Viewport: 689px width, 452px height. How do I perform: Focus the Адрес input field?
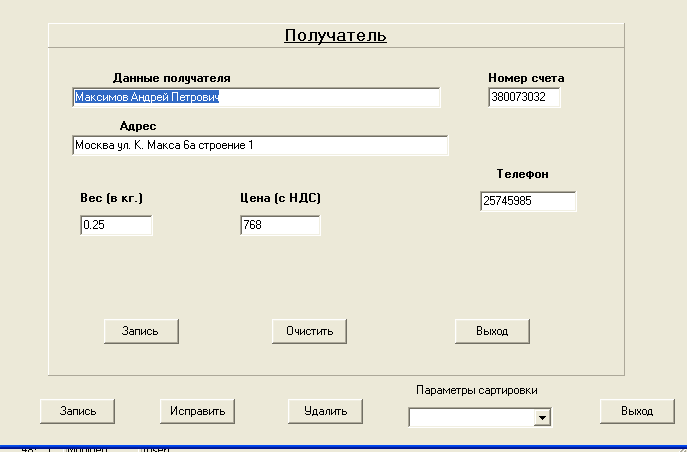click(x=260, y=145)
